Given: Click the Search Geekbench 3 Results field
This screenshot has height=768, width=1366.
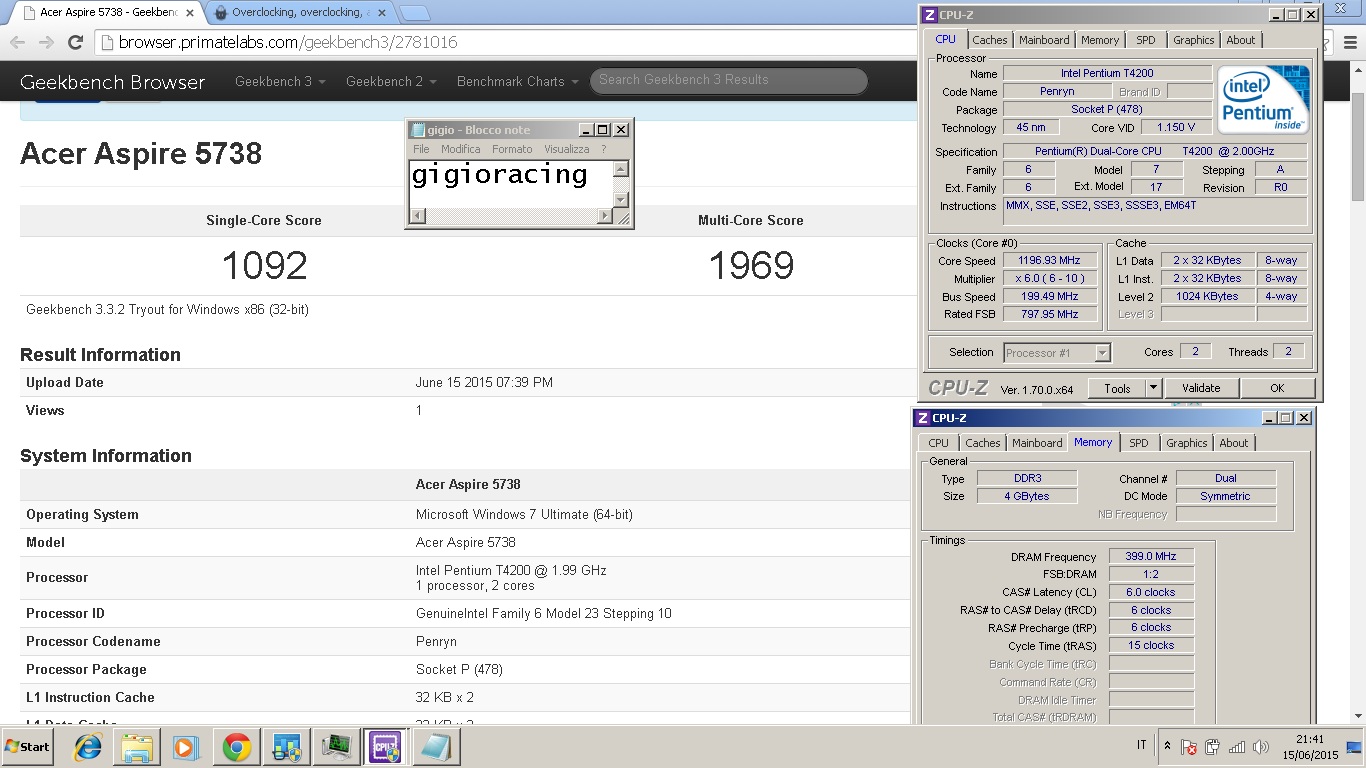Looking at the screenshot, I should pos(728,80).
